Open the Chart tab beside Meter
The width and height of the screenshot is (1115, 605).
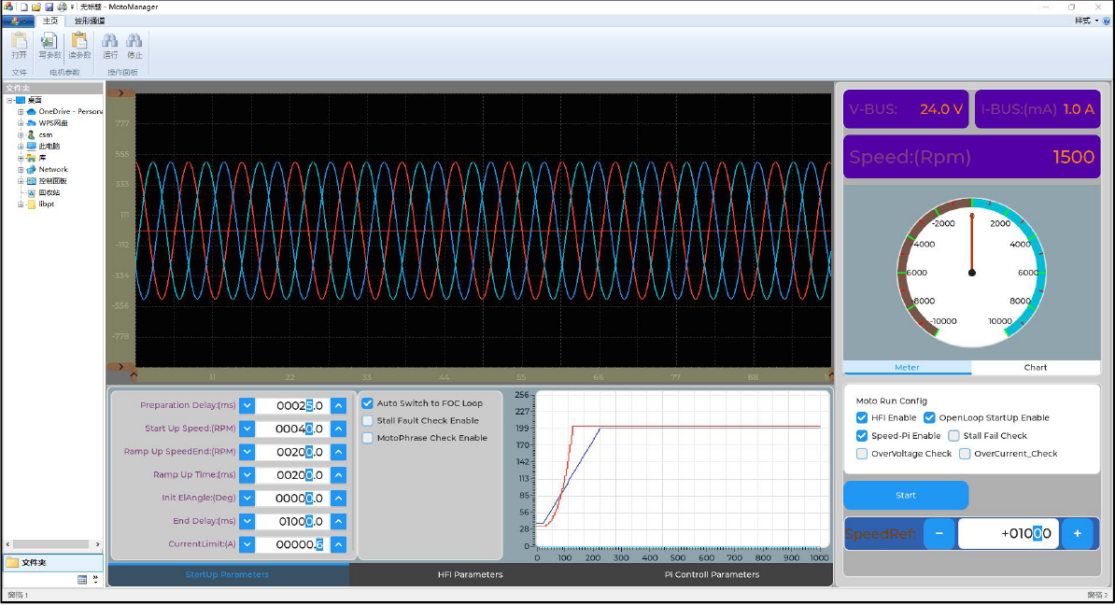pos(1035,368)
